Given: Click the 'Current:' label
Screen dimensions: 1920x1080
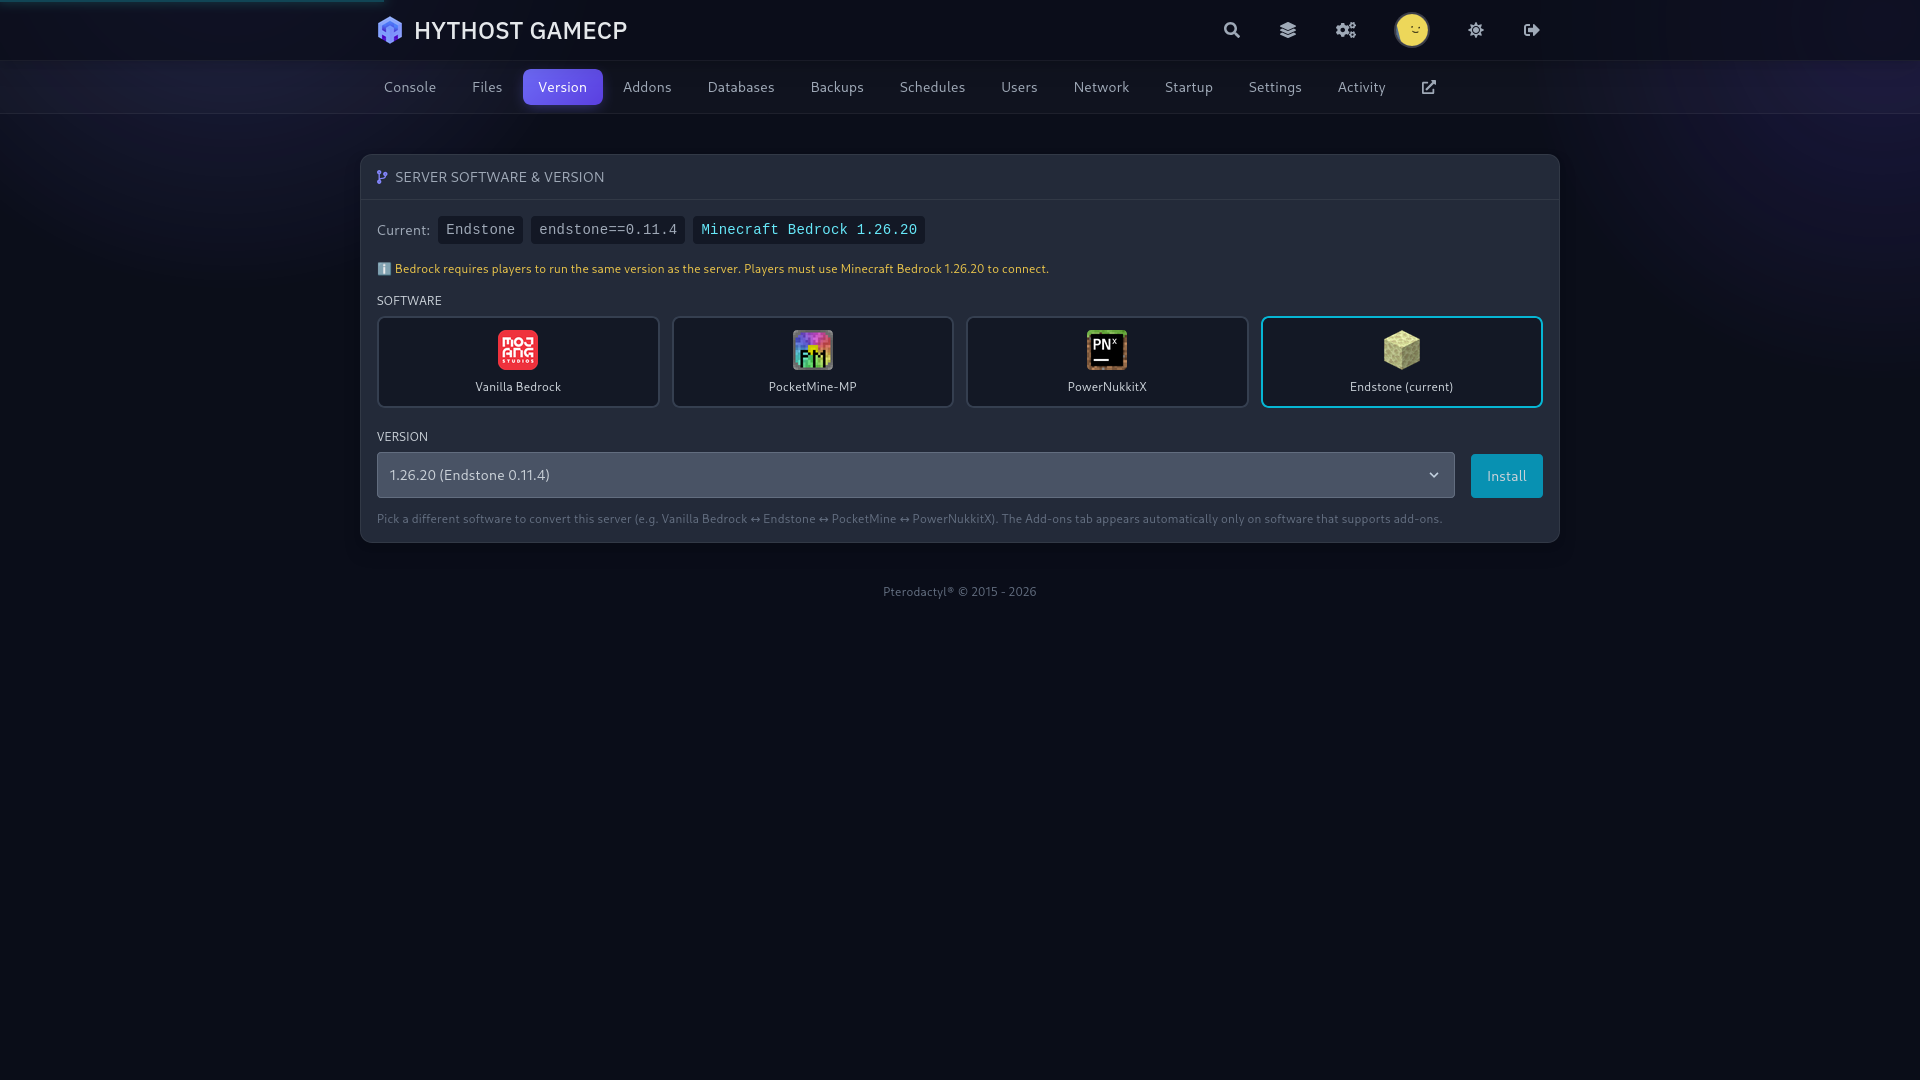Looking at the screenshot, I should coord(404,230).
